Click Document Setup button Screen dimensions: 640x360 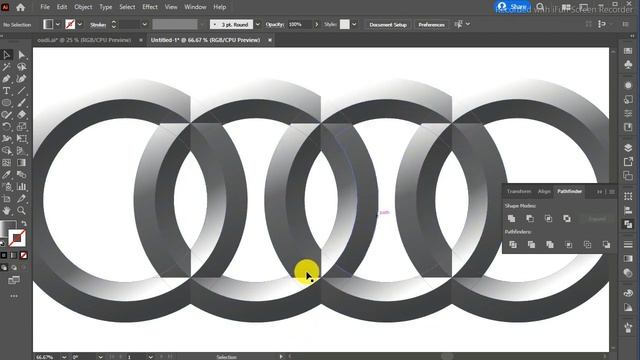tap(388, 24)
